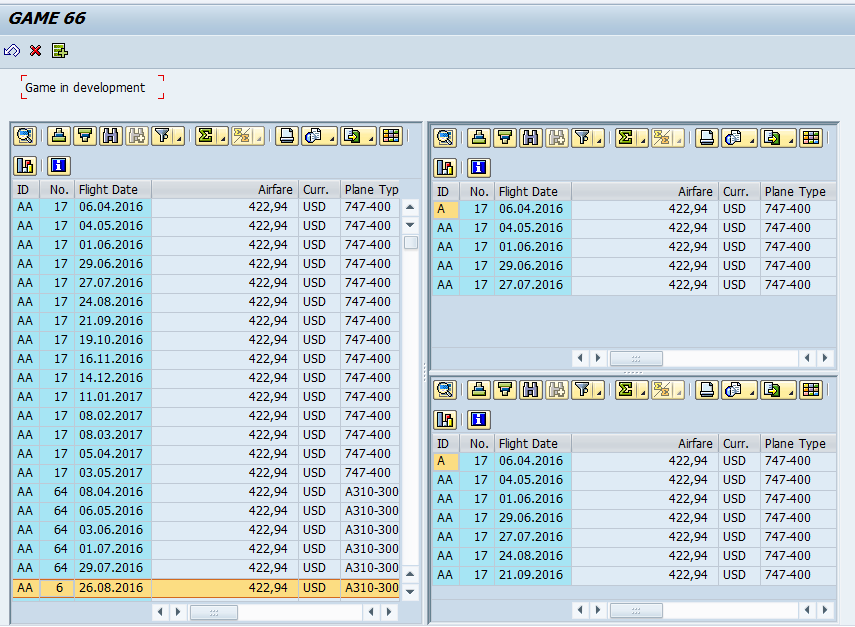The width and height of the screenshot is (855, 627).
Task: Select date 24.08.2016 in the bottom-right grid
Action: click(x=531, y=556)
